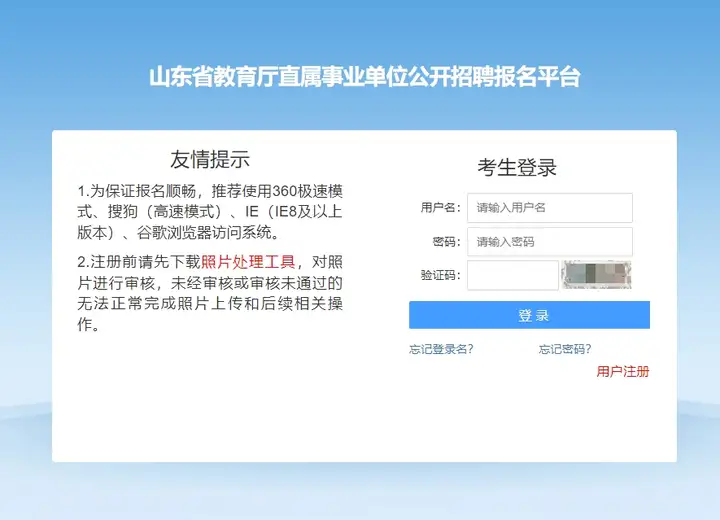This screenshot has width=720, height=520.
Task: Click the 山东省教育厅直属事业单位公开招聘报名平台 title
Action: pyautogui.click(x=365, y=76)
